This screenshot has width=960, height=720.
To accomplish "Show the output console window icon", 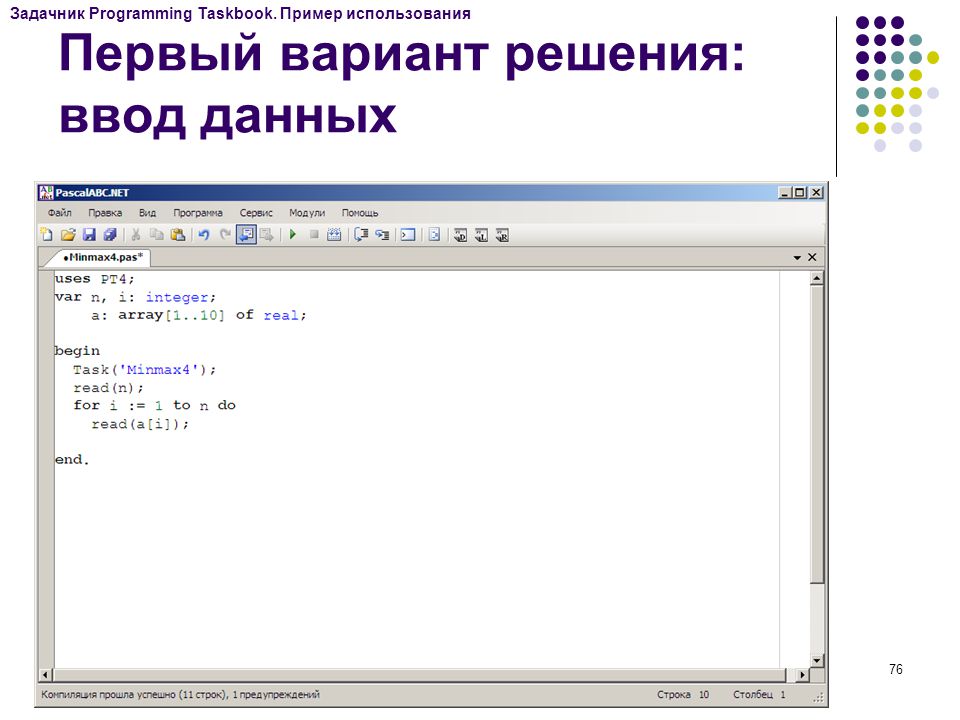I will click(x=408, y=235).
